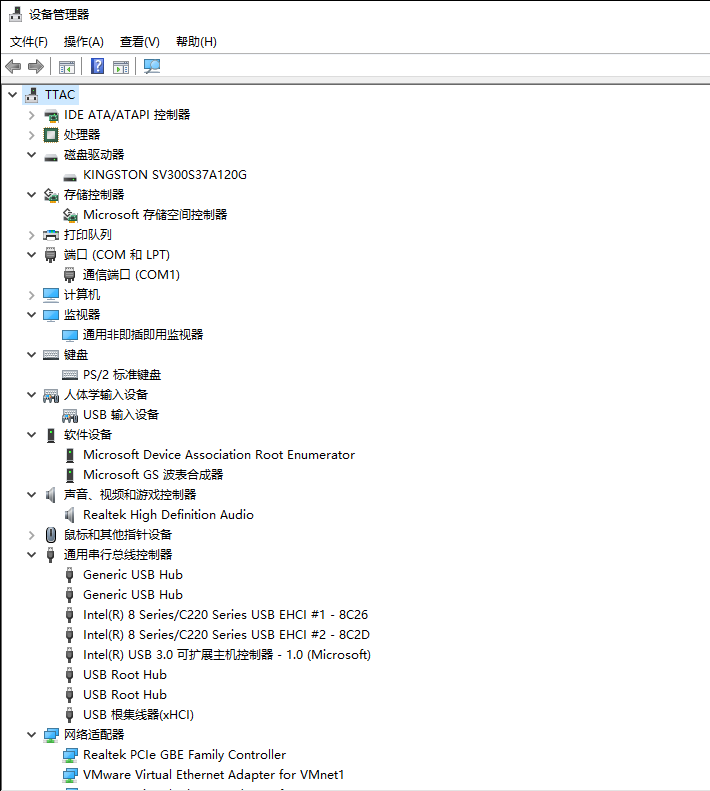Screen dimensions: 710x791
Task: Click the mouse icon next to 鼠标和其他指针设备
Action: click(x=51, y=535)
